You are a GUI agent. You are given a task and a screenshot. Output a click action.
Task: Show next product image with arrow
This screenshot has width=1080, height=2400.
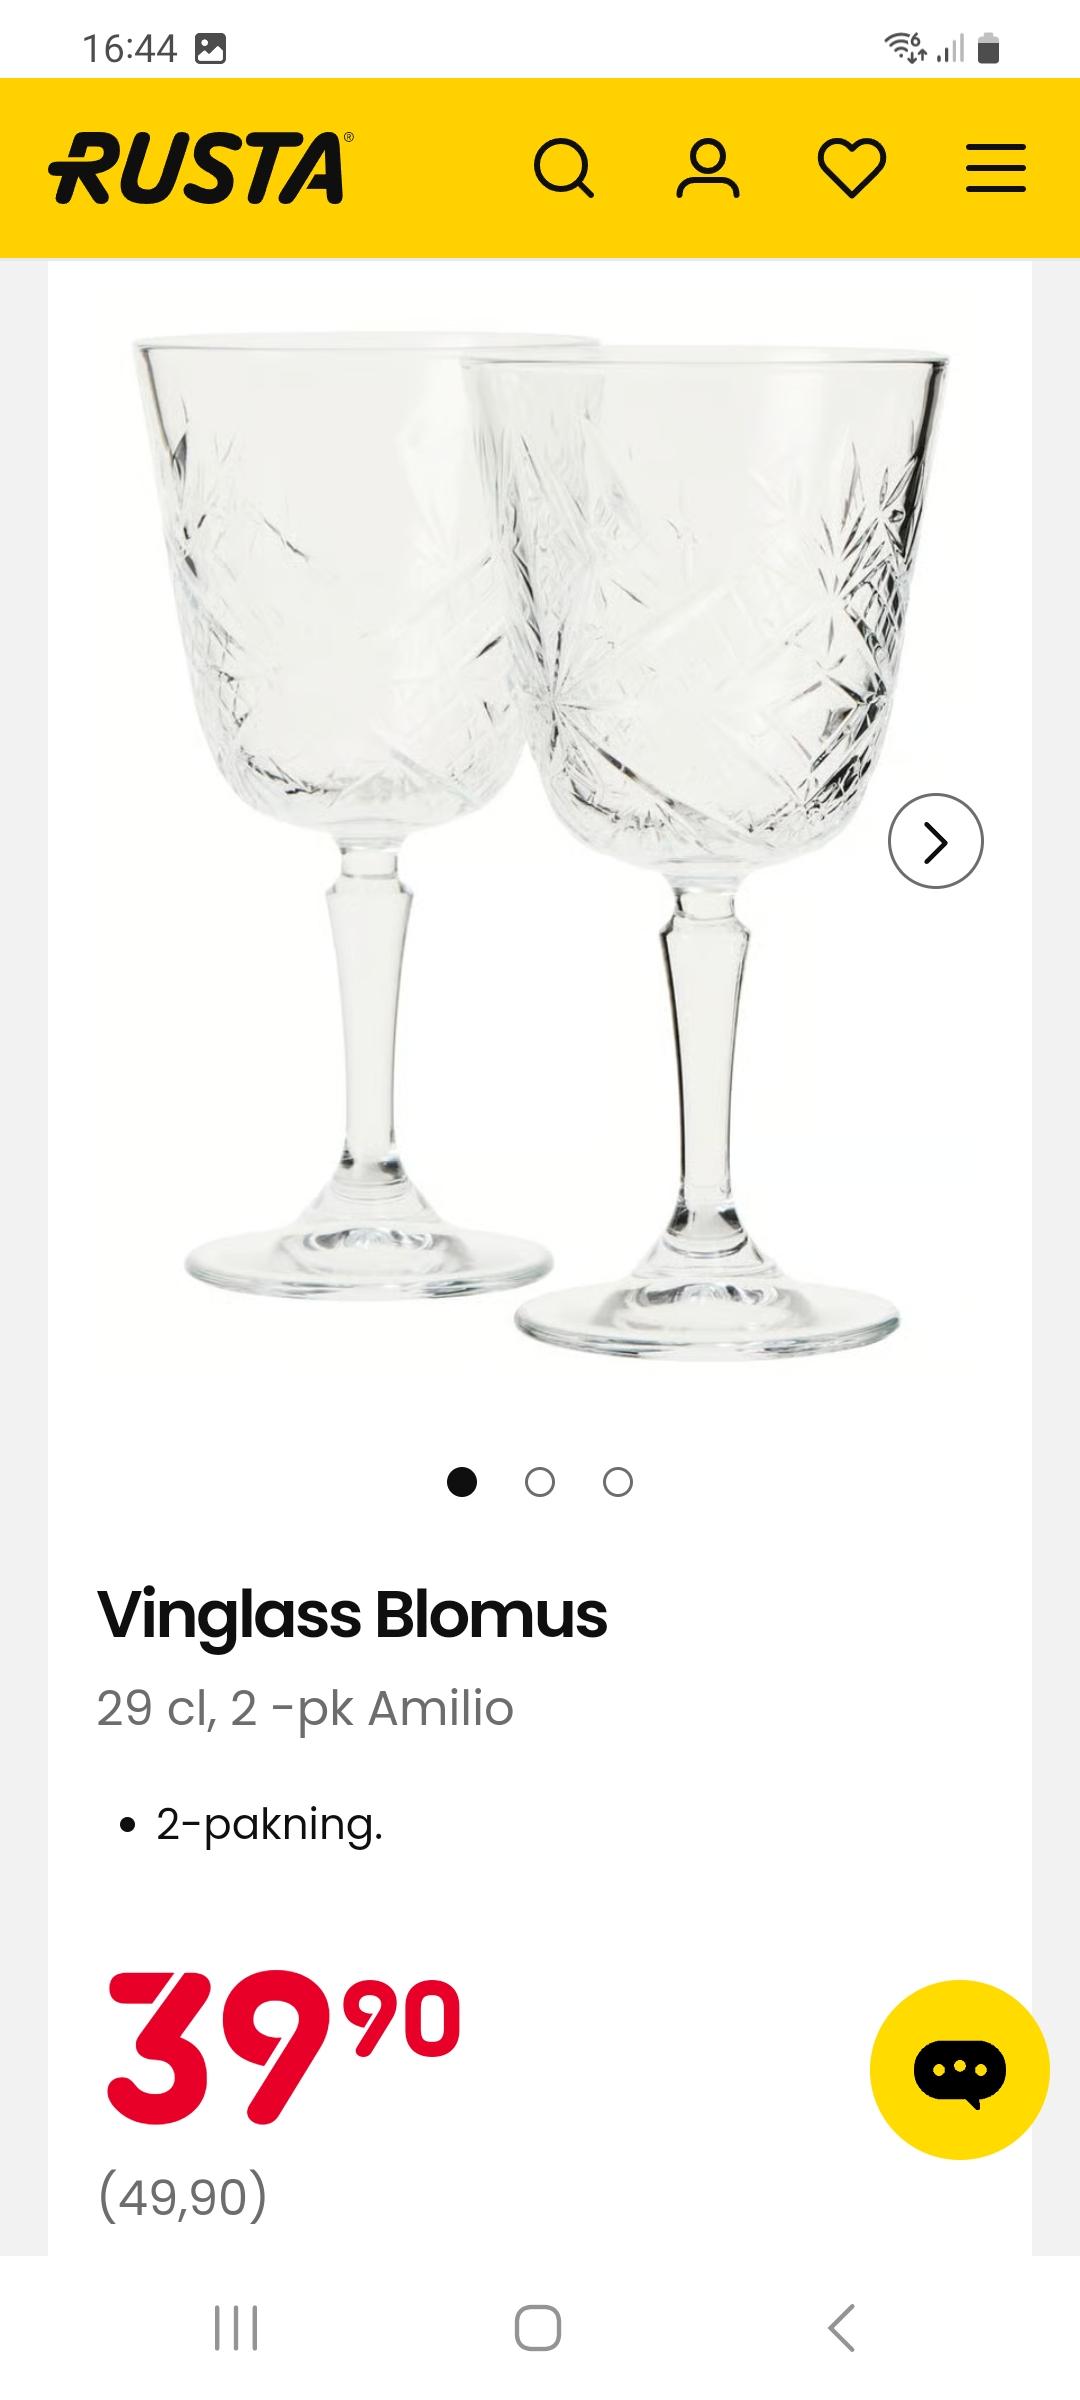[935, 841]
